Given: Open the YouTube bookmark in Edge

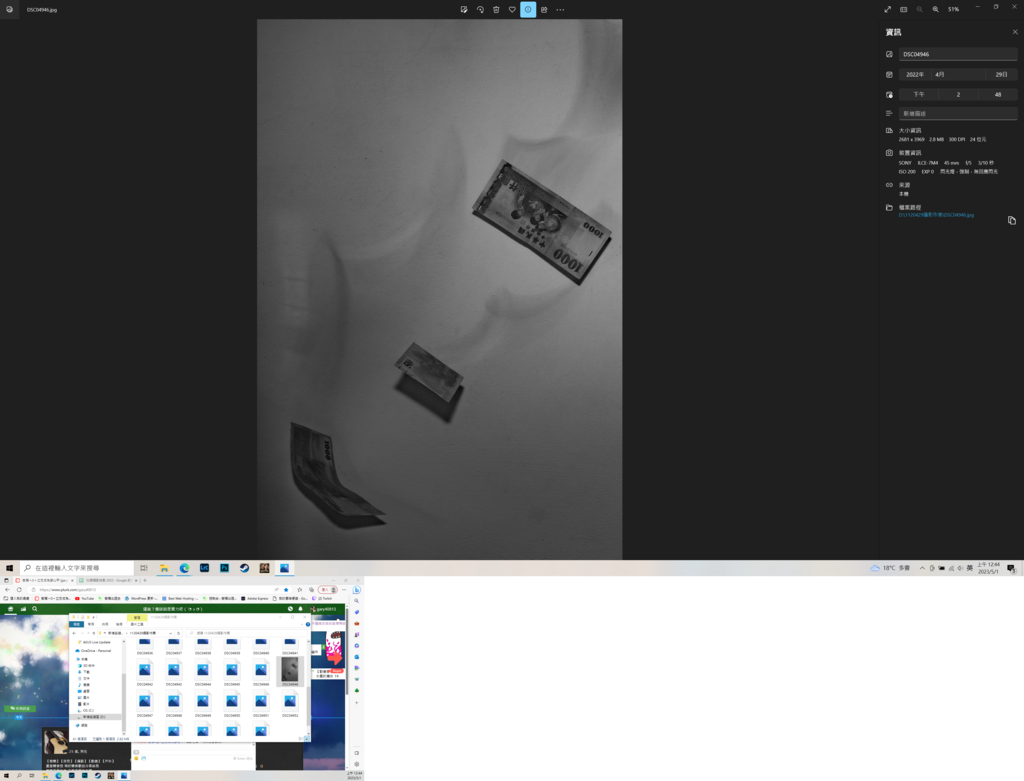Looking at the screenshot, I should click(x=84, y=598).
